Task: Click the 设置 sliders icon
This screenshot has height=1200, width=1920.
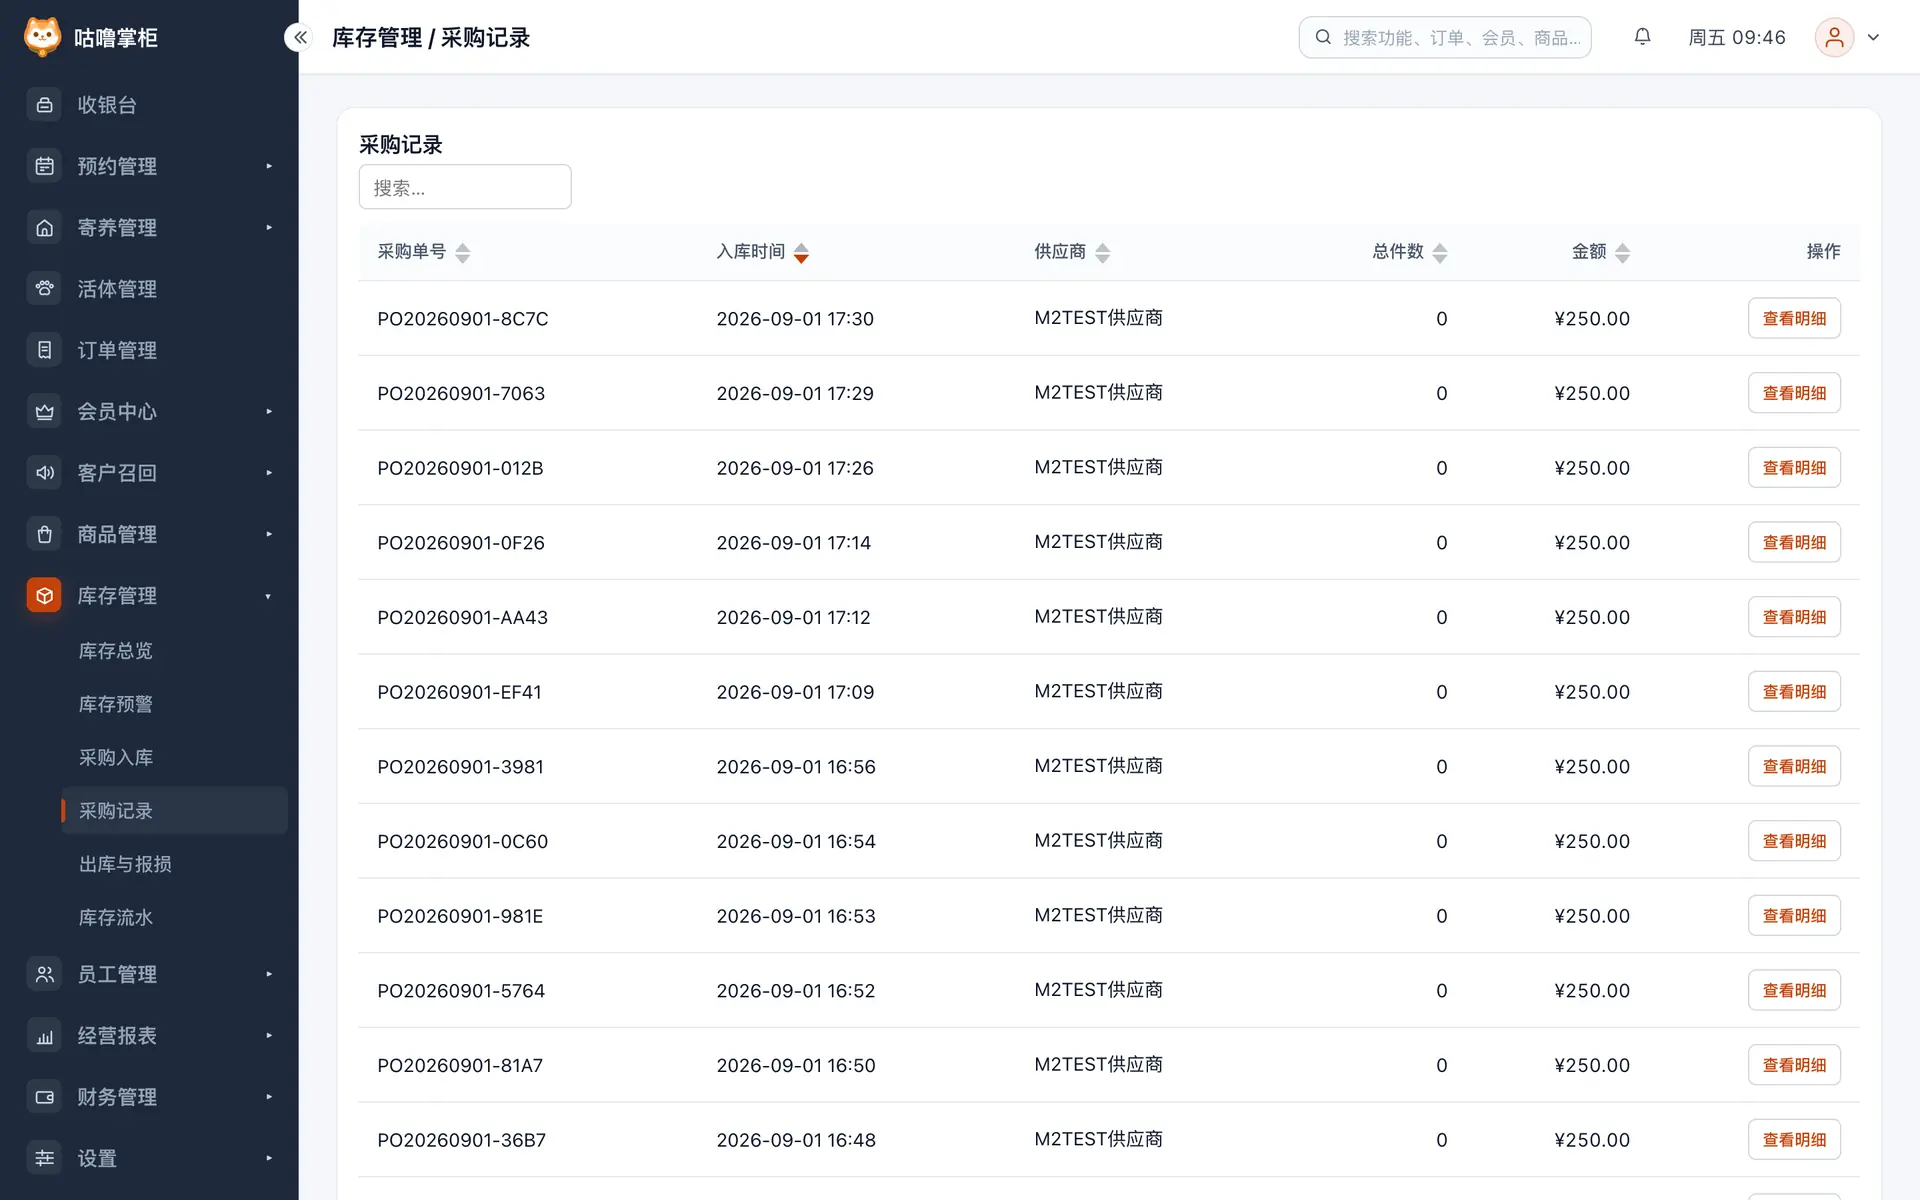Action: (x=44, y=1158)
